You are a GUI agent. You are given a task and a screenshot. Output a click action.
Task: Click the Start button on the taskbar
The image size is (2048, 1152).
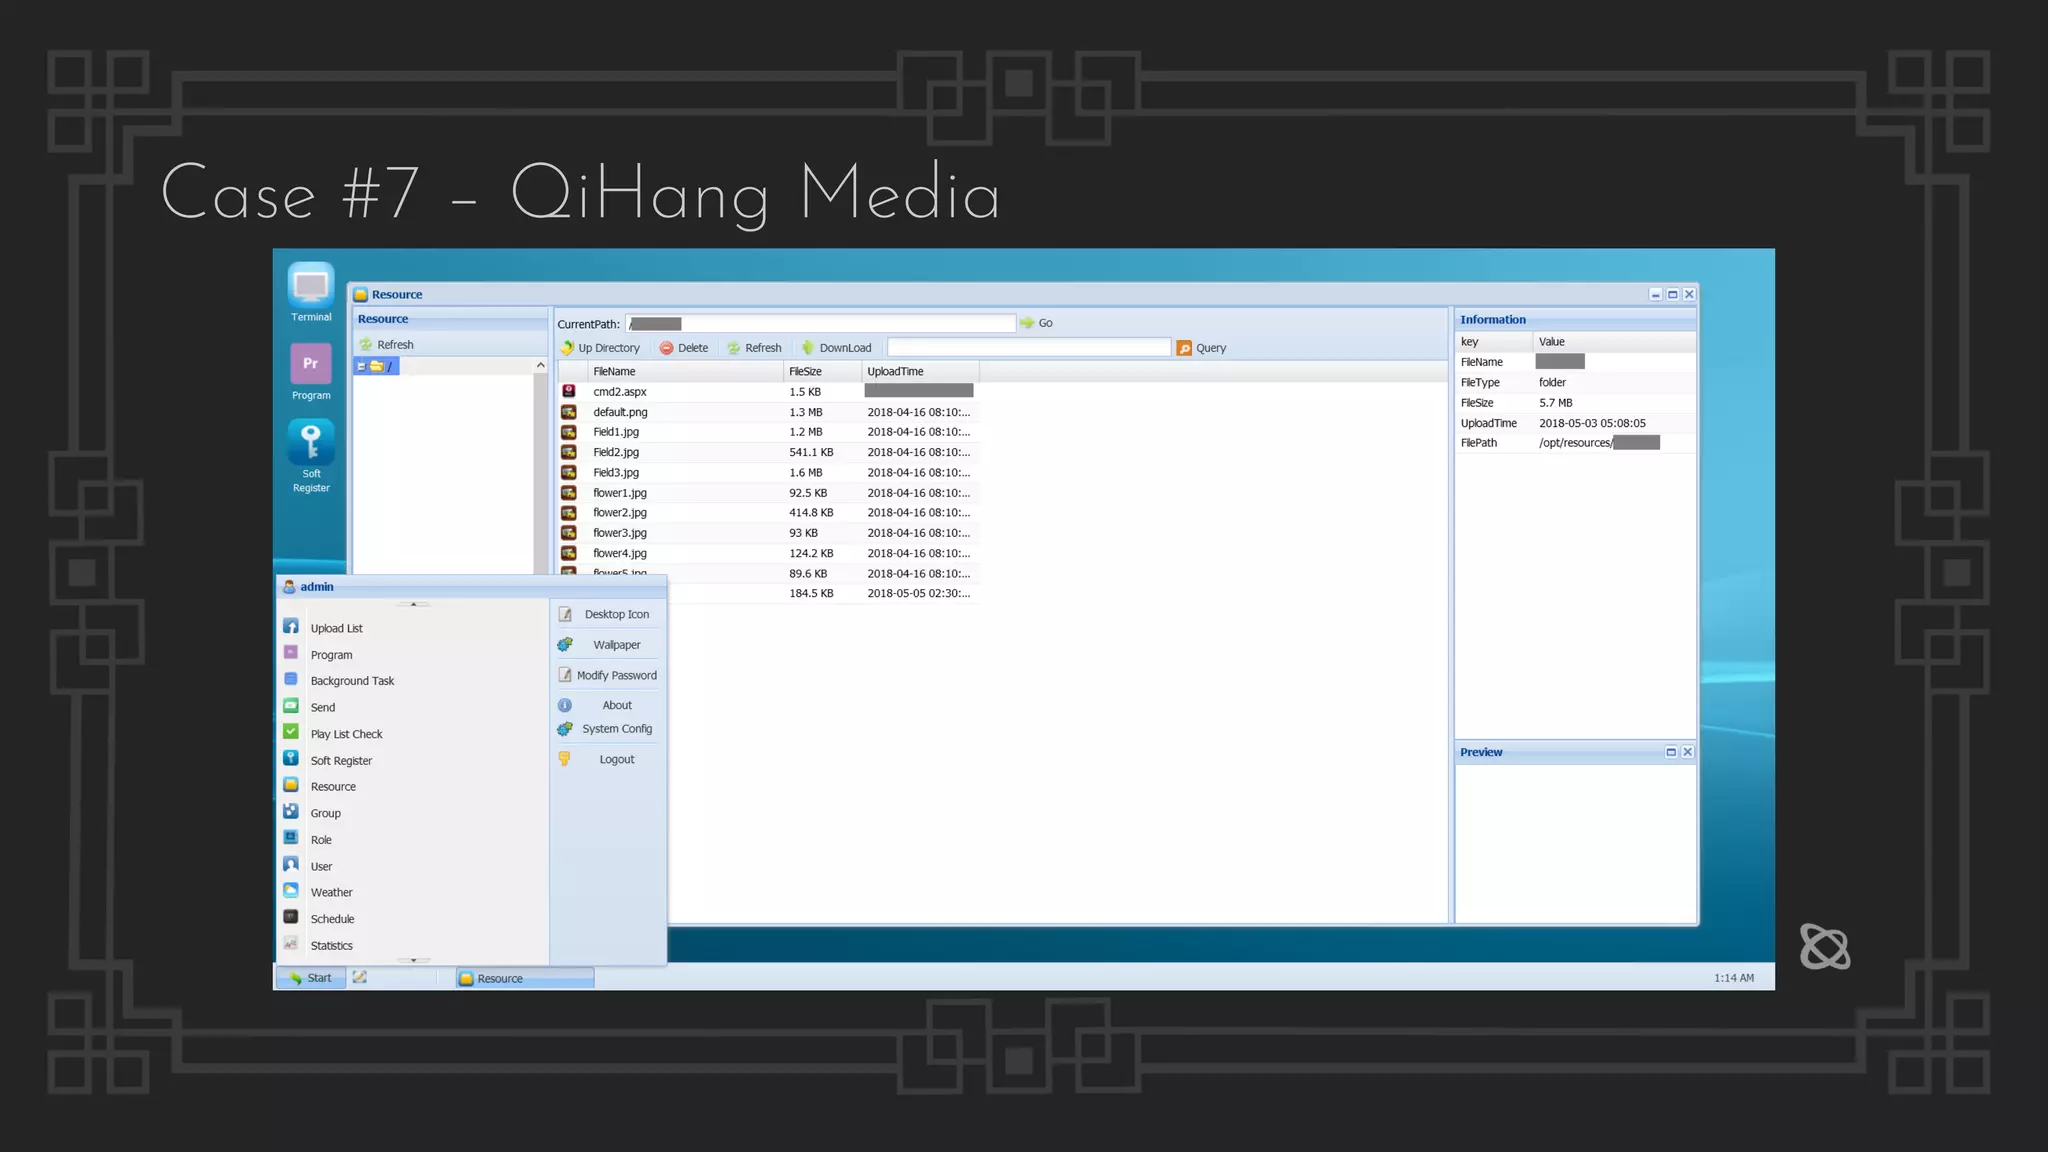(x=311, y=978)
